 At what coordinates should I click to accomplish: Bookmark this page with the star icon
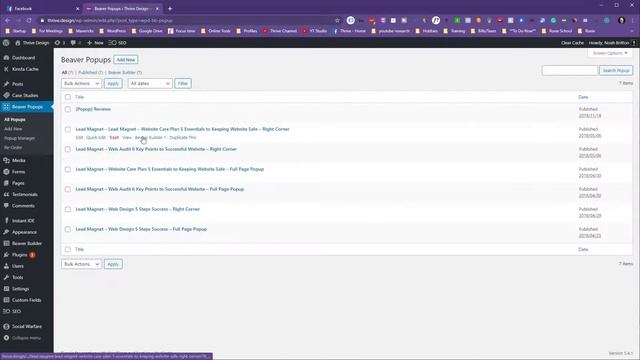click(337, 20)
